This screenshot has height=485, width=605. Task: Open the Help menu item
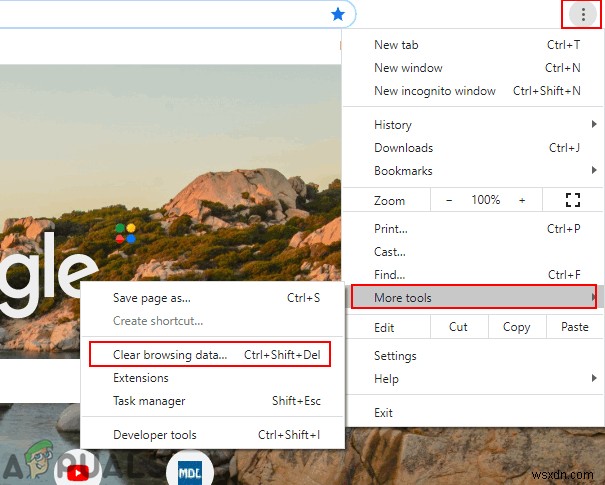pyautogui.click(x=473, y=379)
